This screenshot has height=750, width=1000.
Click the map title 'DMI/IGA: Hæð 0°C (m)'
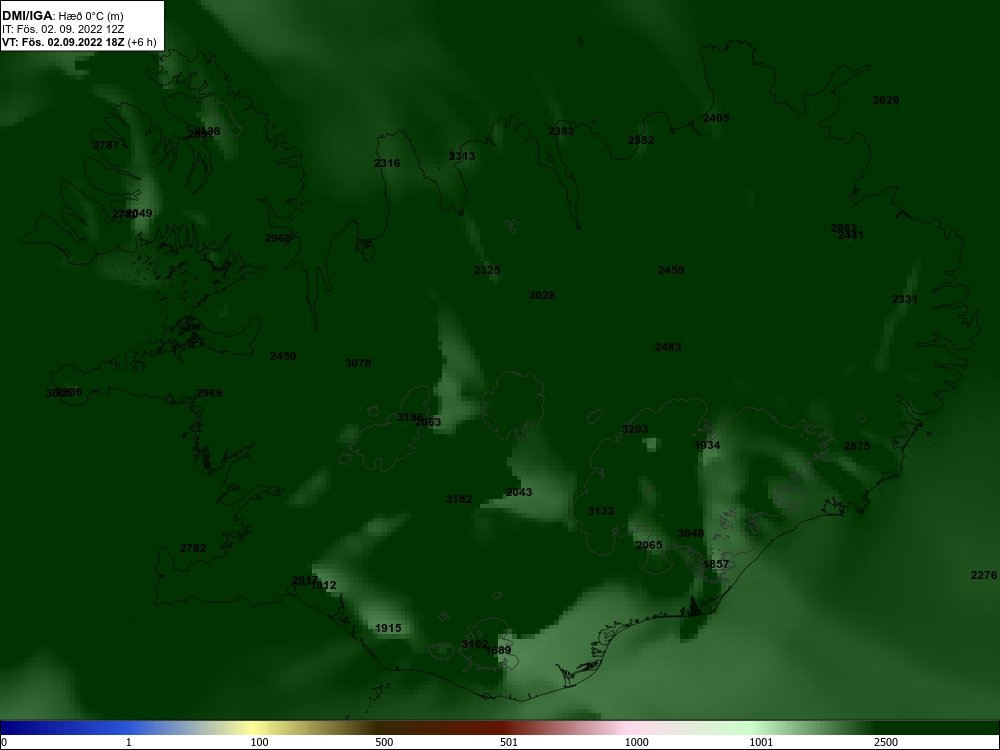pos(62,16)
